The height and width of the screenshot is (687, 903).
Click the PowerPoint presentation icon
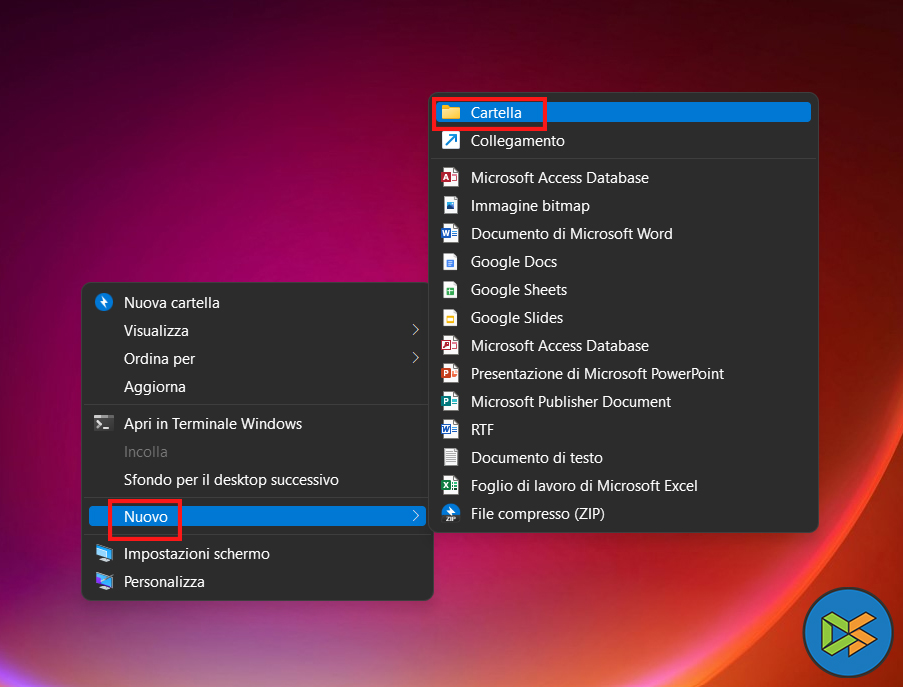[451, 374]
